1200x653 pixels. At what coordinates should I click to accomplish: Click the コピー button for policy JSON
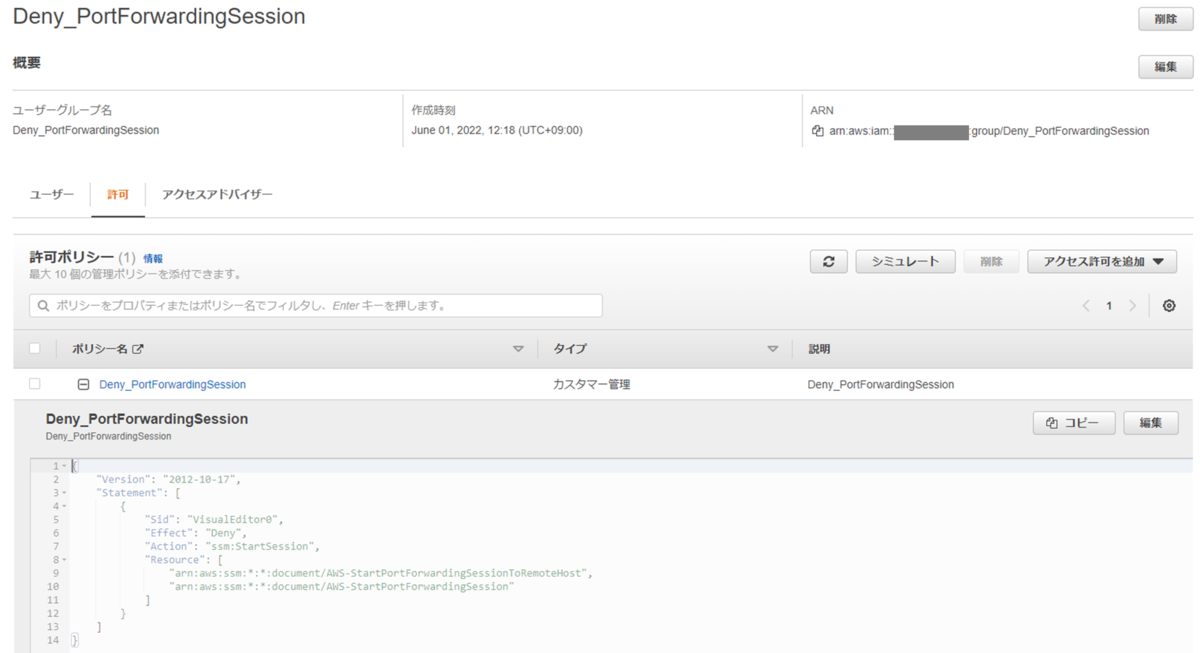click(x=1073, y=423)
